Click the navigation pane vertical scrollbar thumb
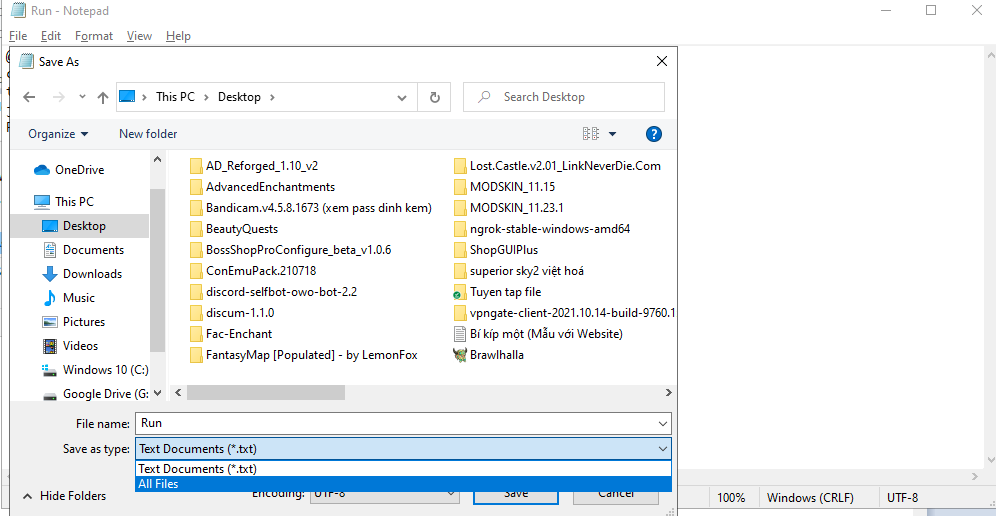The image size is (996, 516). [x=157, y=271]
